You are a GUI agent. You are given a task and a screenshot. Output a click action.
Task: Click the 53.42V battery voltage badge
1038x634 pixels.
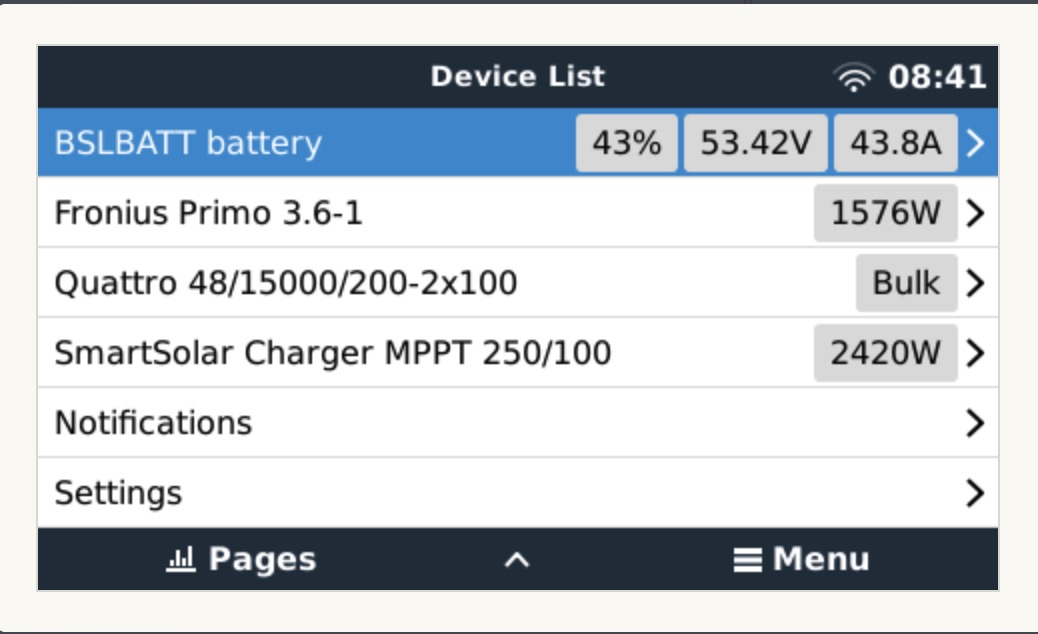(755, 143)
